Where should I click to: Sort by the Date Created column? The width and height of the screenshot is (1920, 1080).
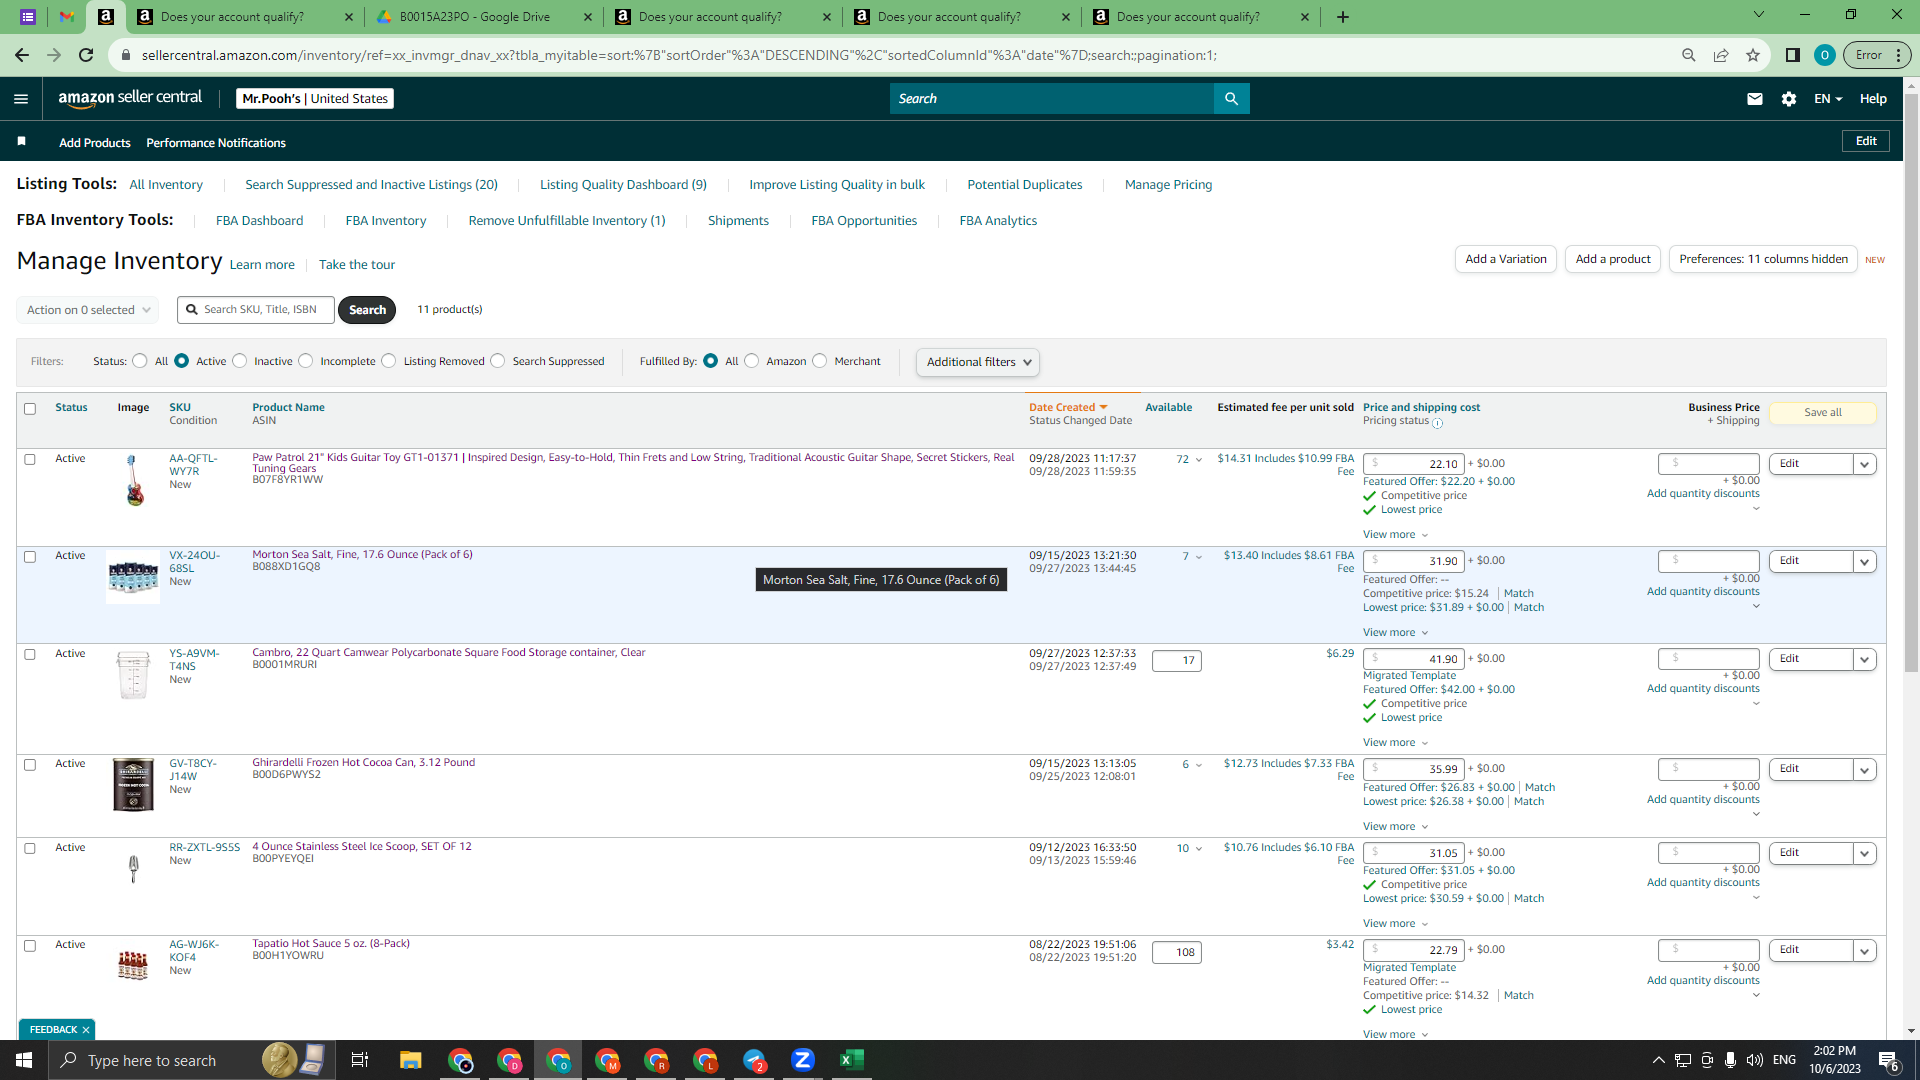pos(1068,407)
